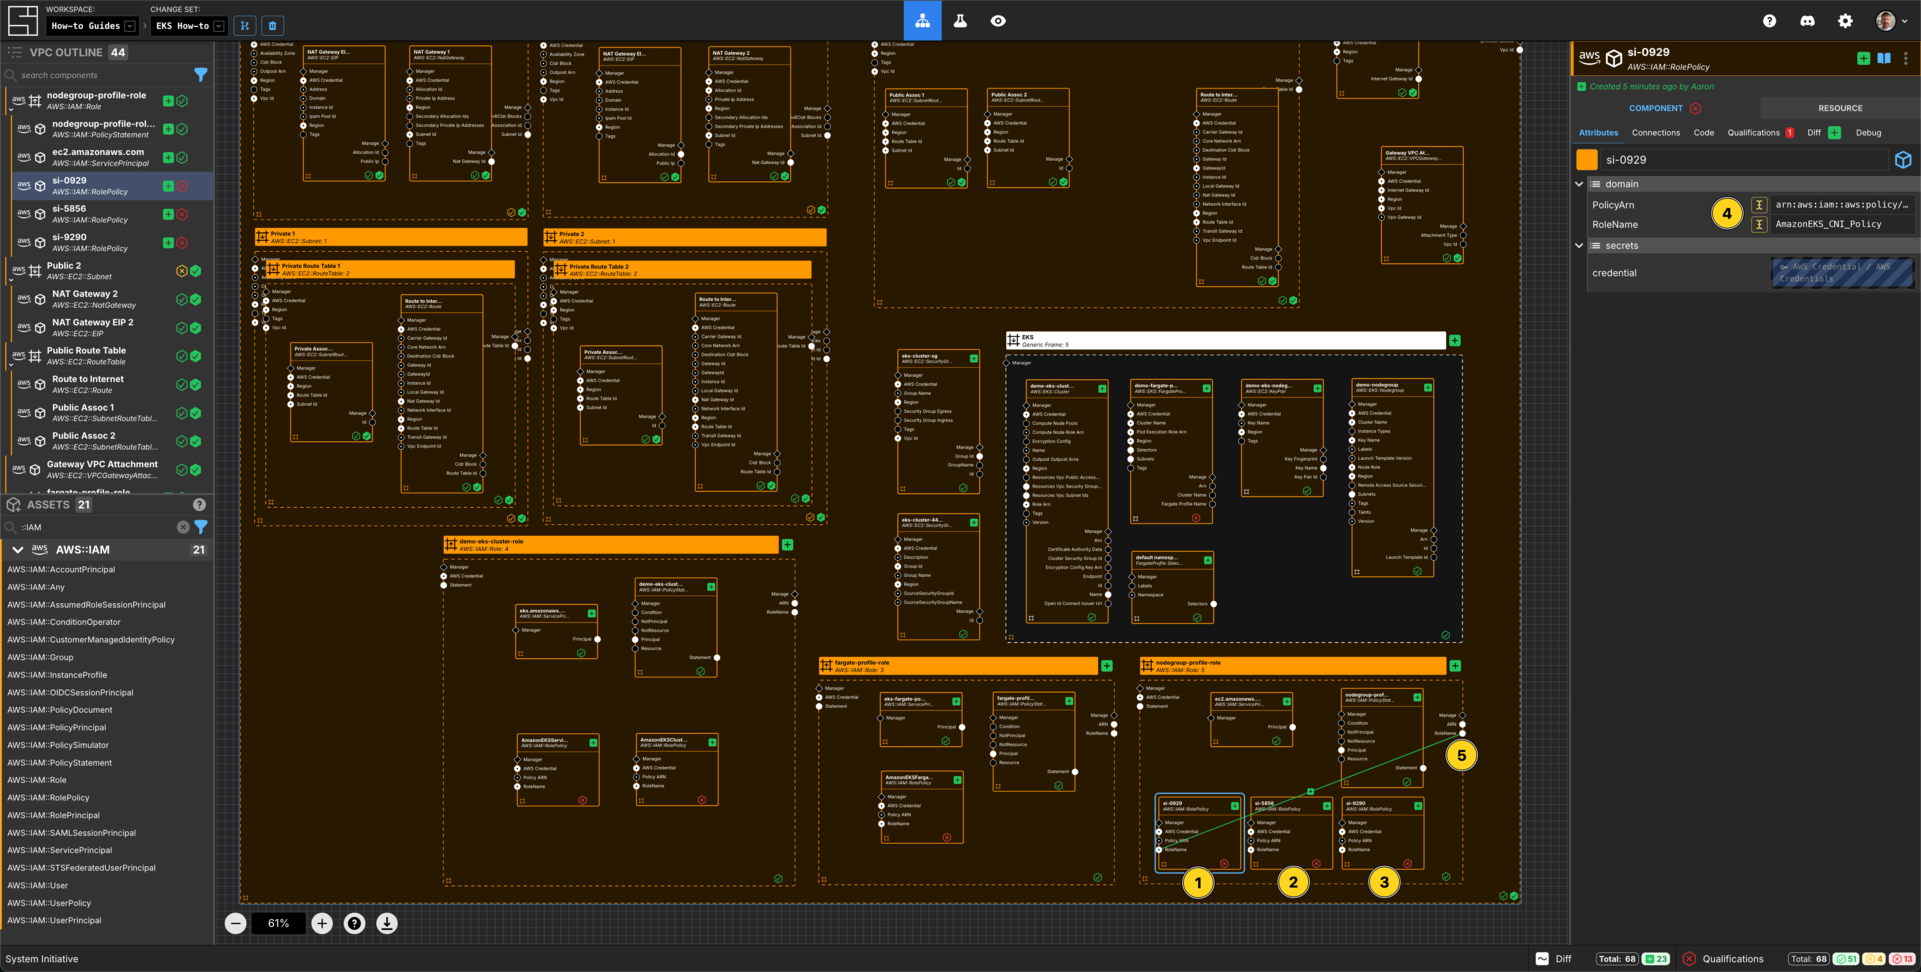This screenshot has height=972, width=1921.
Task: Click the download diagram icon
Action: tap(386, 923)
